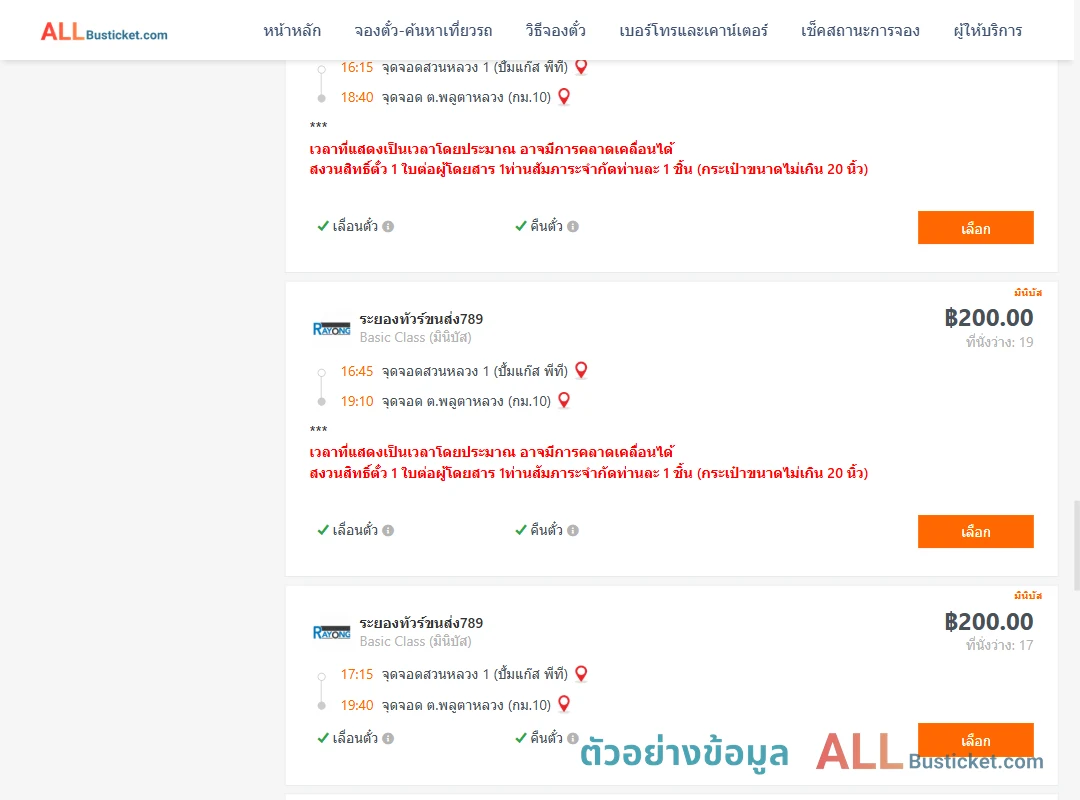Screen dimensions: 1080x800
Task: Click ฿200.00 price on 17:15 trip
Action: point(988,622)
